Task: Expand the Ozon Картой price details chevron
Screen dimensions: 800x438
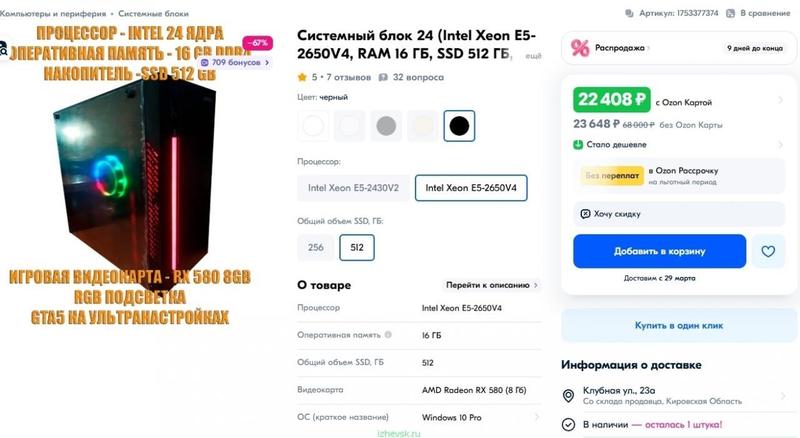Action: (781, 100)
